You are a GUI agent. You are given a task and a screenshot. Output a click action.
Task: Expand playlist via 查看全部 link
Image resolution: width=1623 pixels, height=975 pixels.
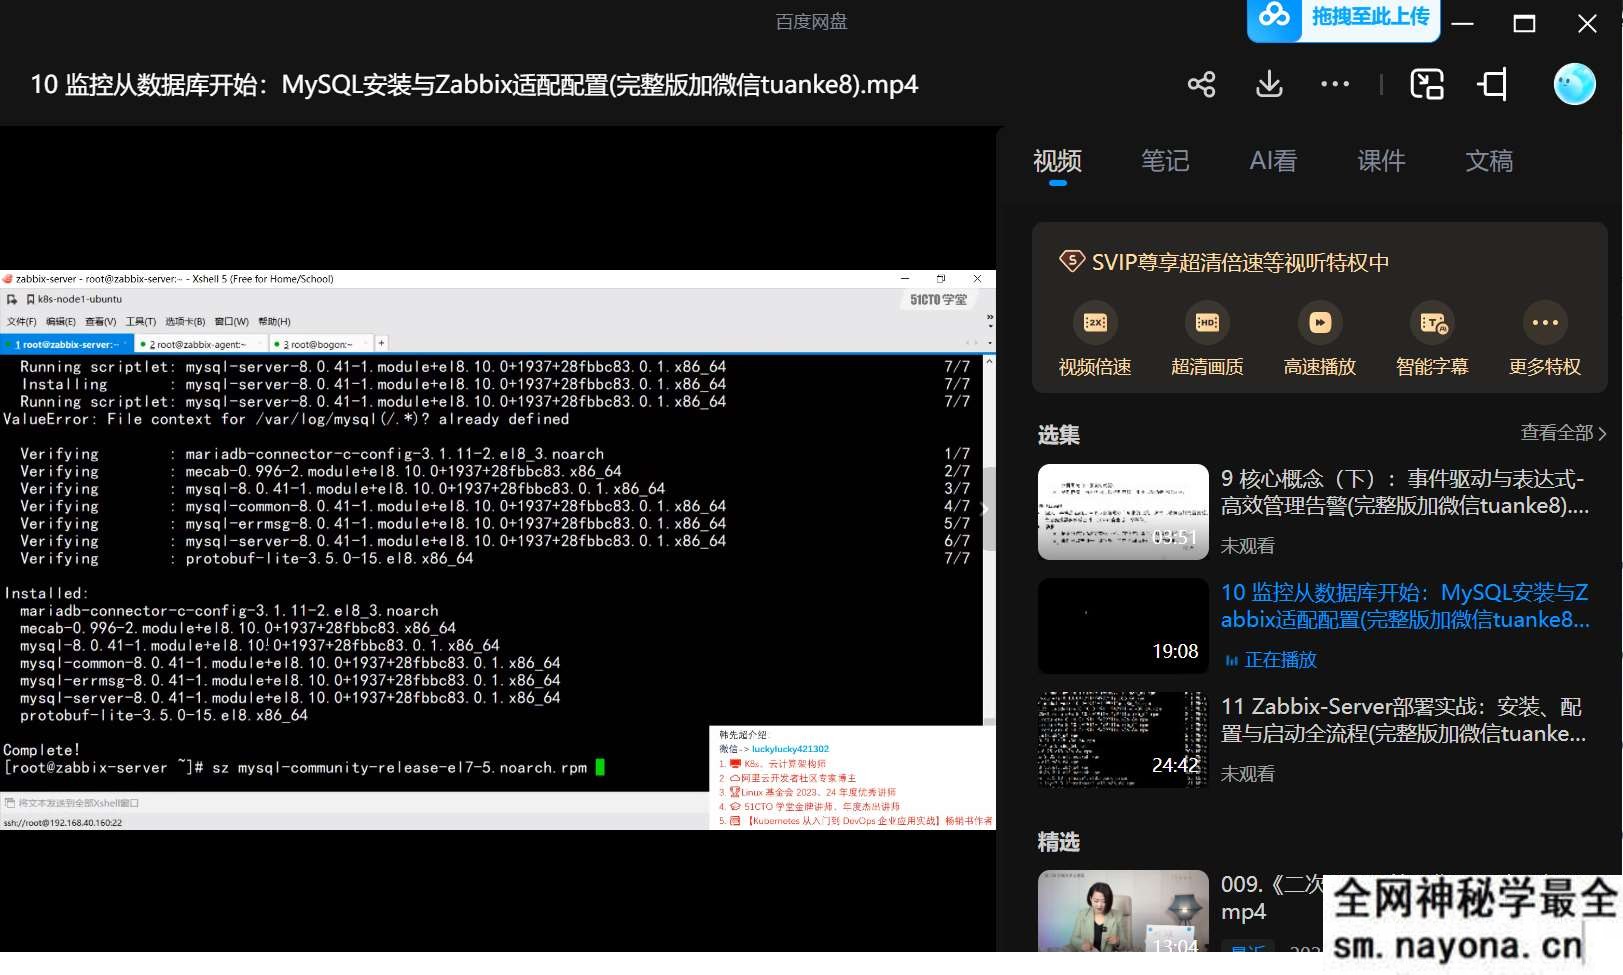[x=1563, y=433]
